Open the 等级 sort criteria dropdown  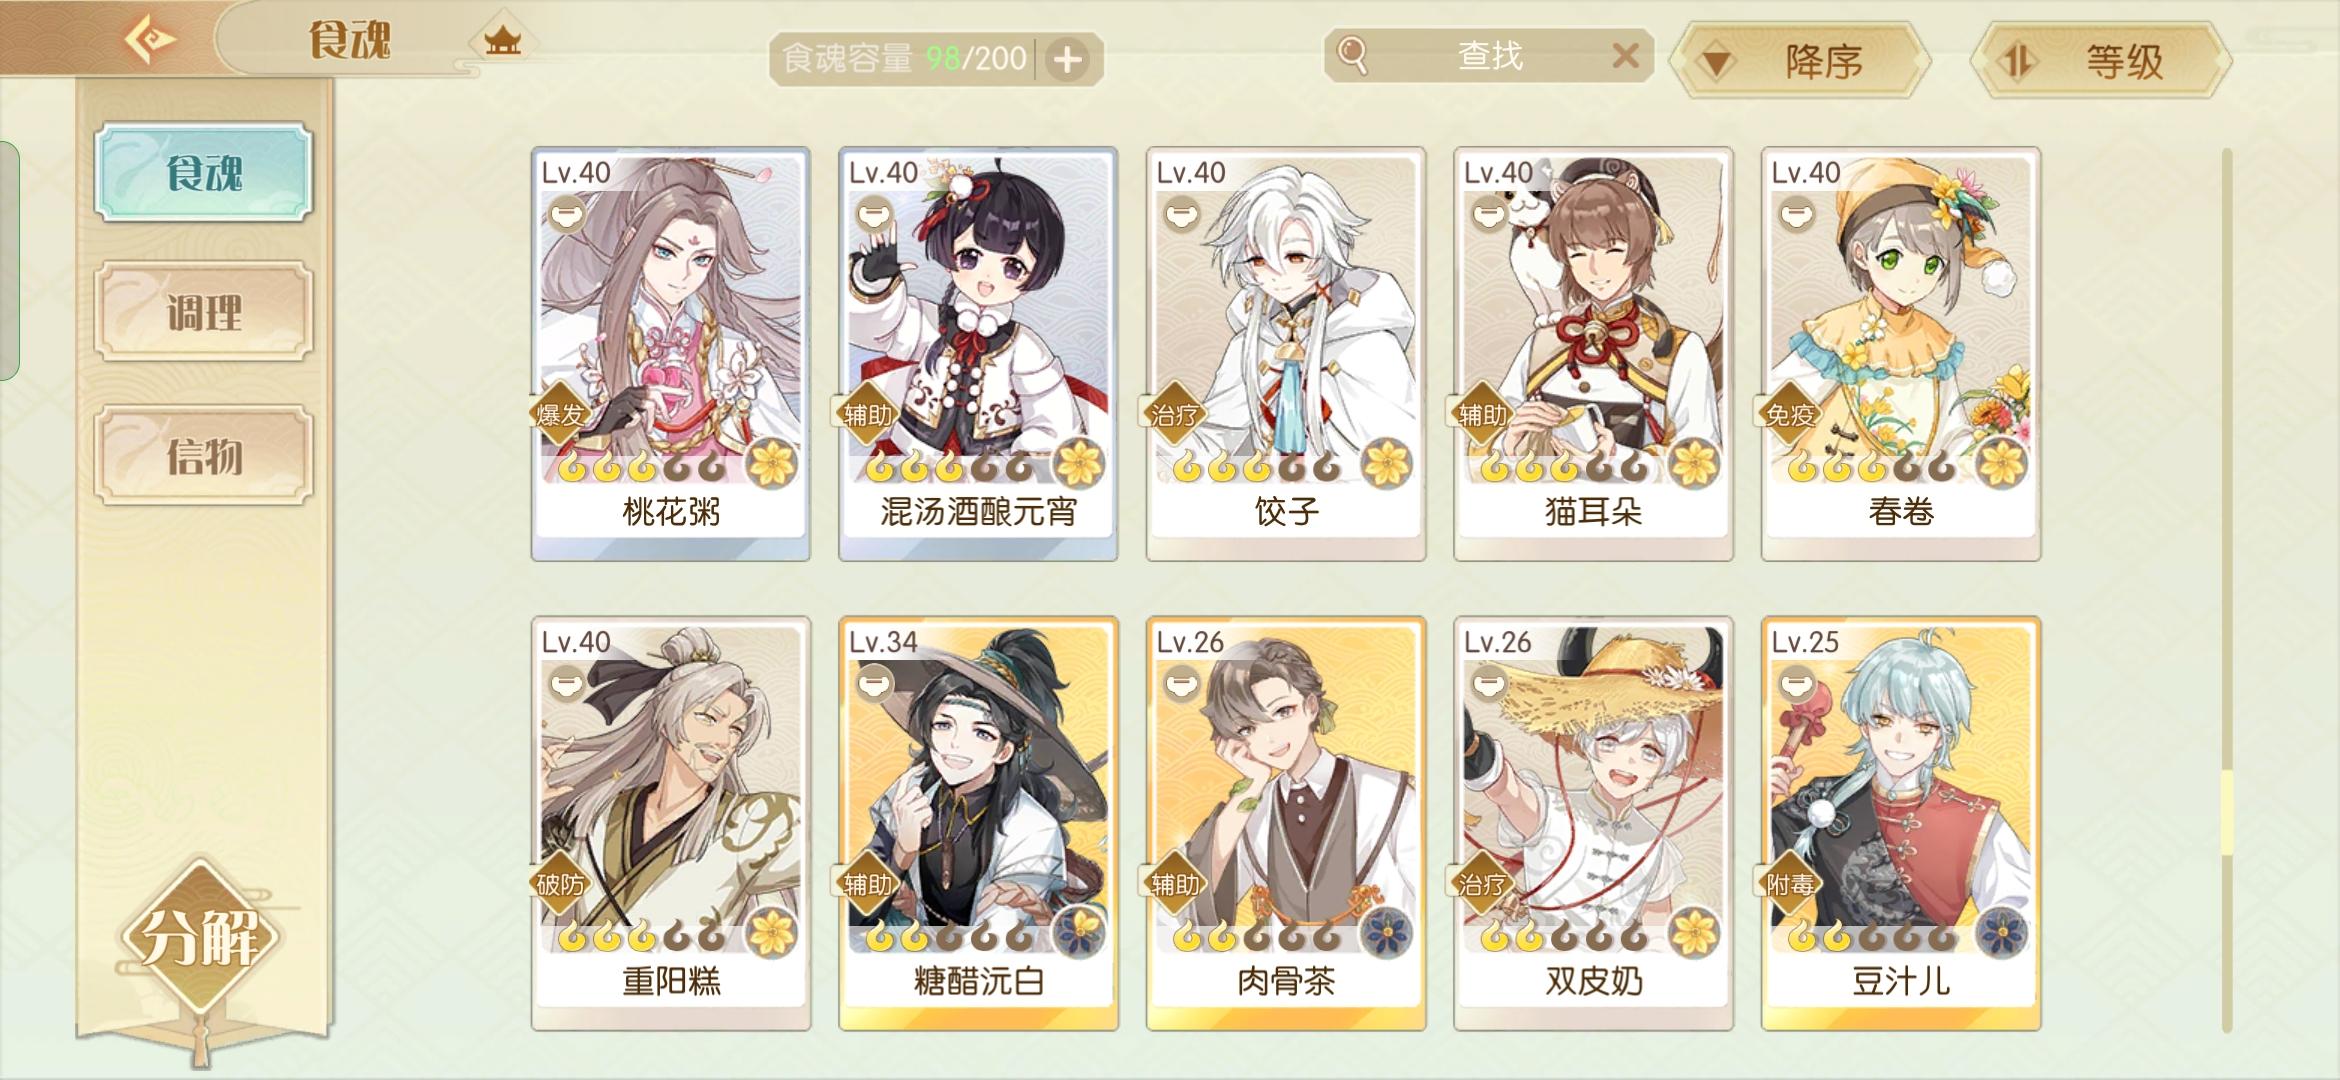point(2102,62)
